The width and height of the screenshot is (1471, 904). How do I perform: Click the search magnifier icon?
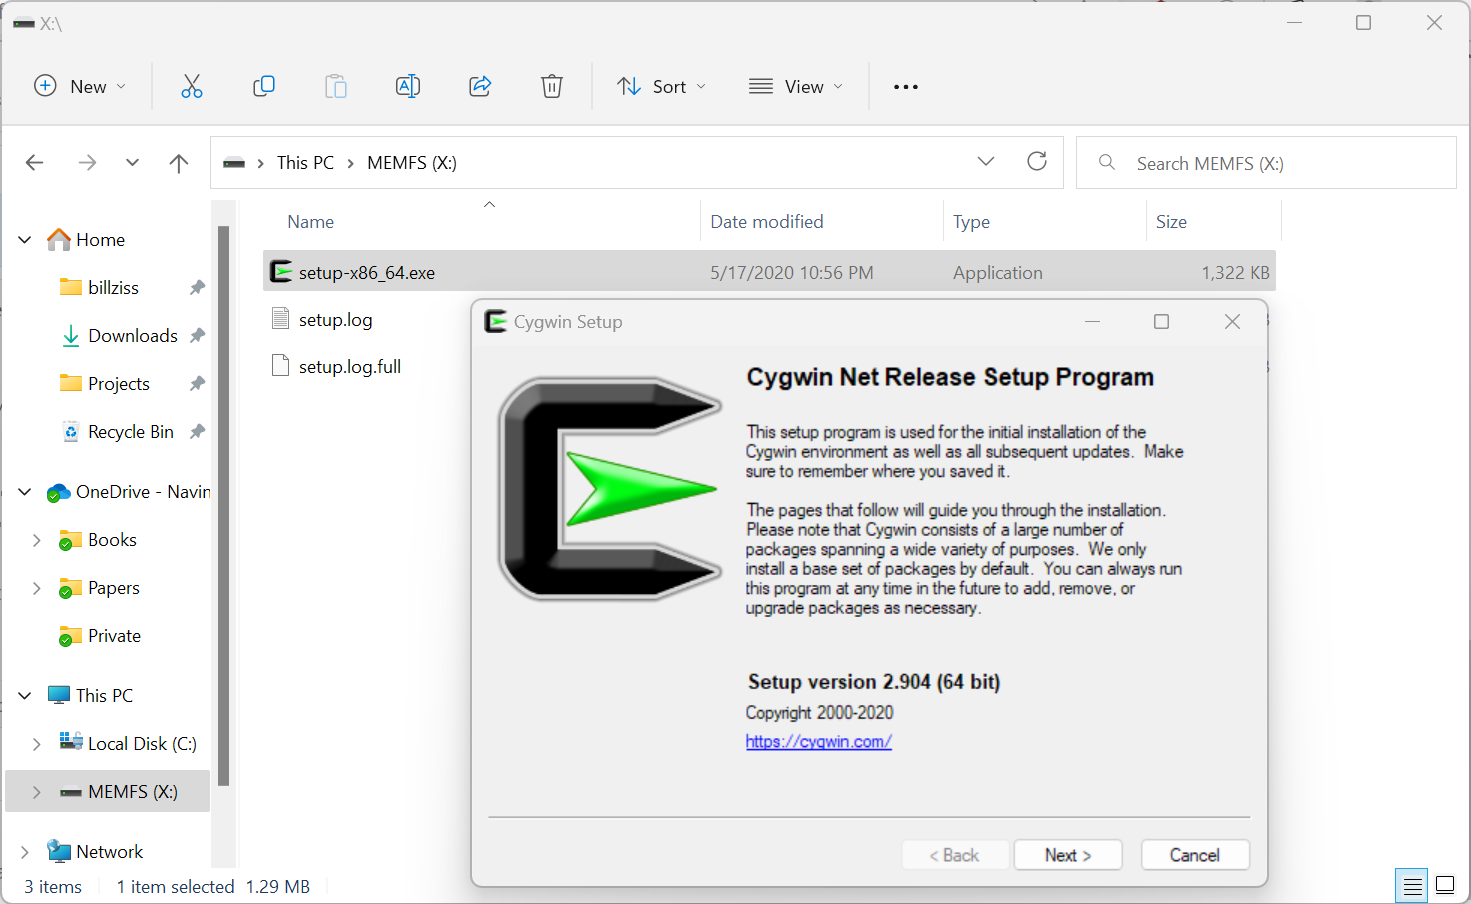click(x=1107, y=162)
